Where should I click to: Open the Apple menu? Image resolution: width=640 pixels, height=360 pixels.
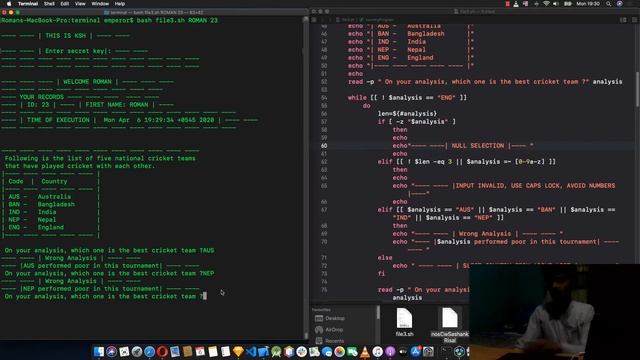point(9,4)
